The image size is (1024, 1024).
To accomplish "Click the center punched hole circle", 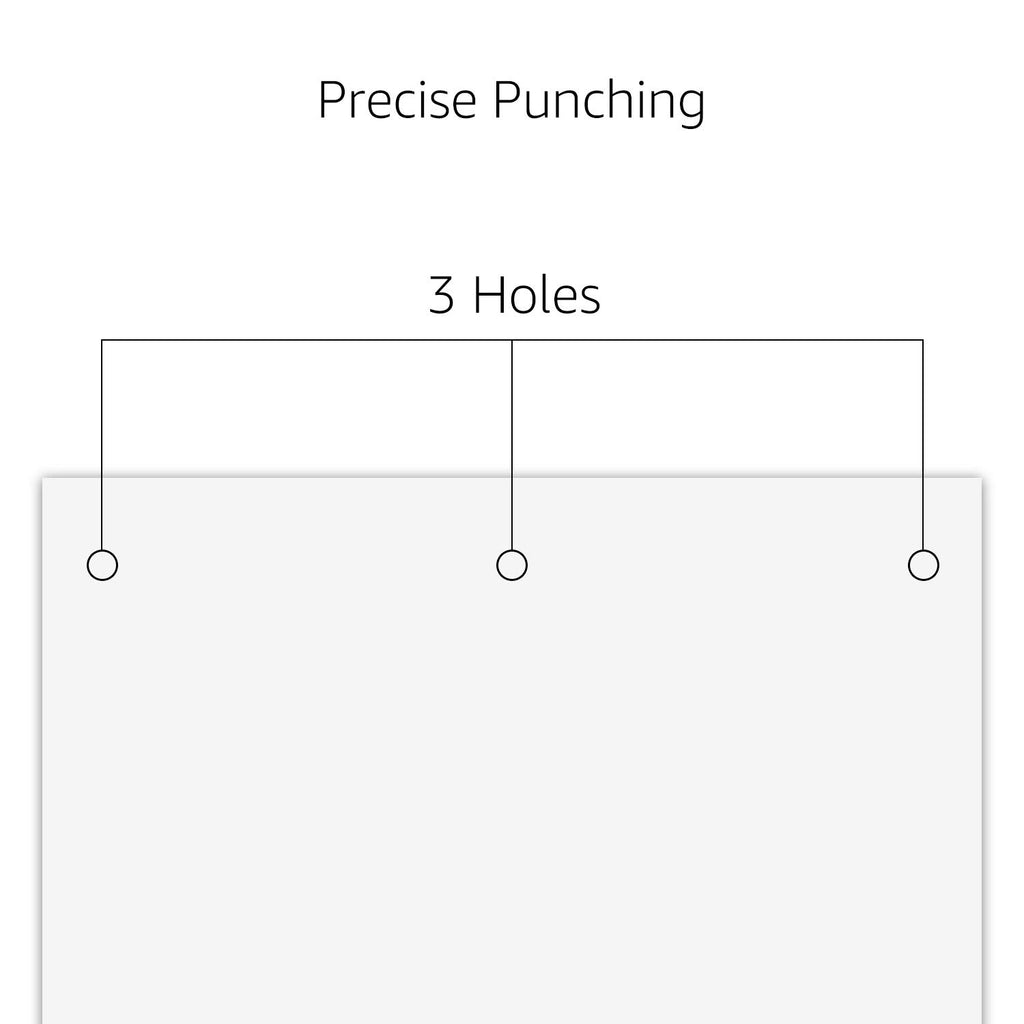I will pos(512,565).
